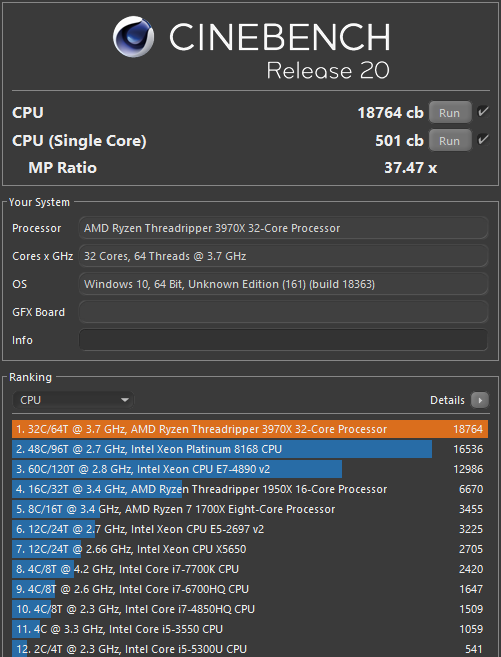Viewport: 501px width, 657px height.
Task: Click the OS Windows 10 field
Action: [x=283, y=284]
